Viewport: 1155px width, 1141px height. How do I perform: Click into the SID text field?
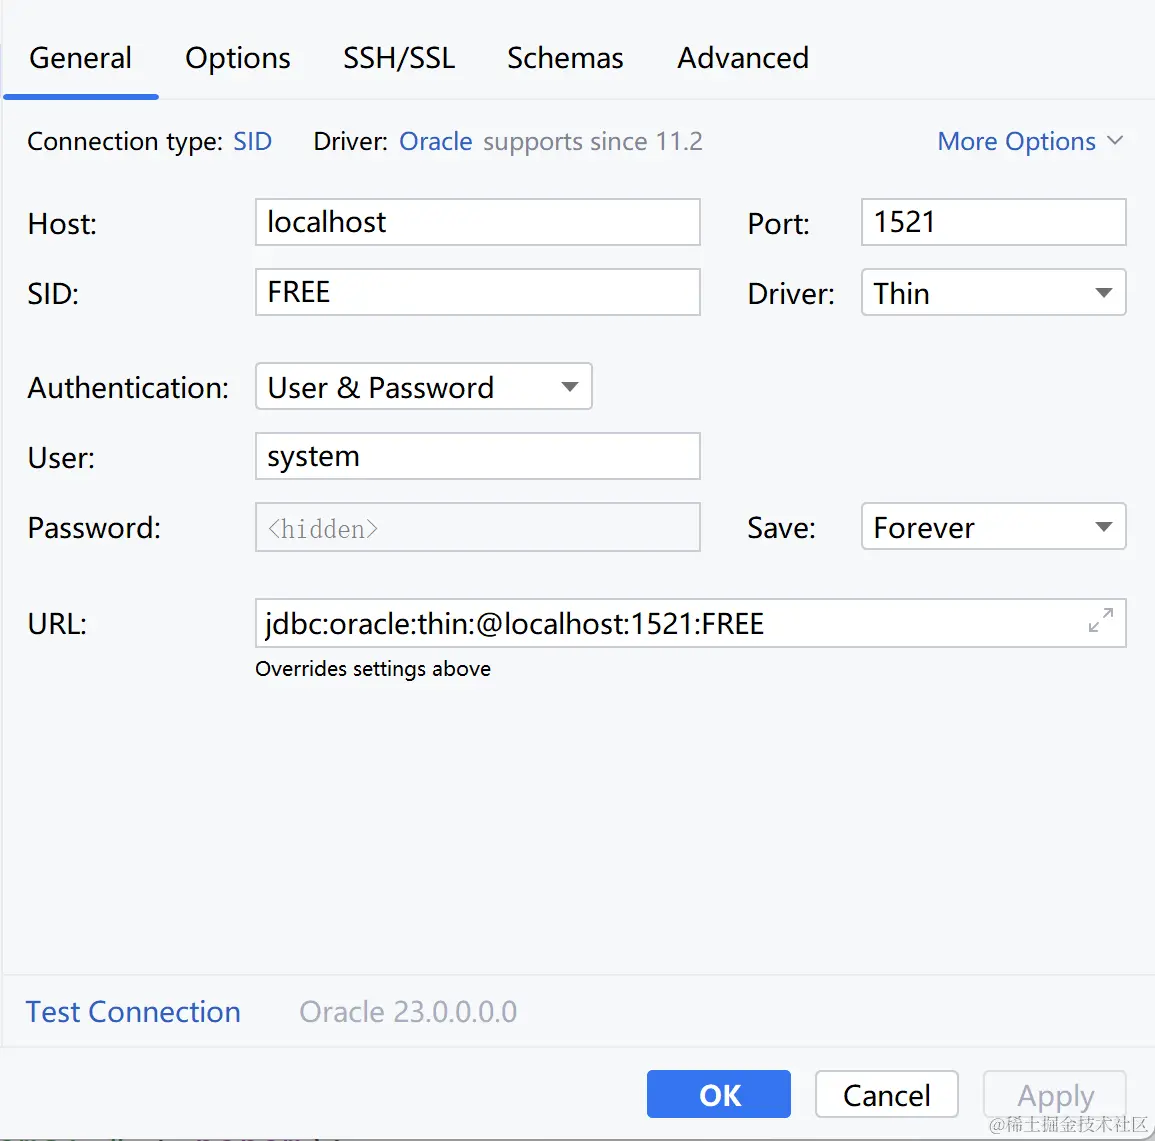pyautogui.click(x=477, y=292)
